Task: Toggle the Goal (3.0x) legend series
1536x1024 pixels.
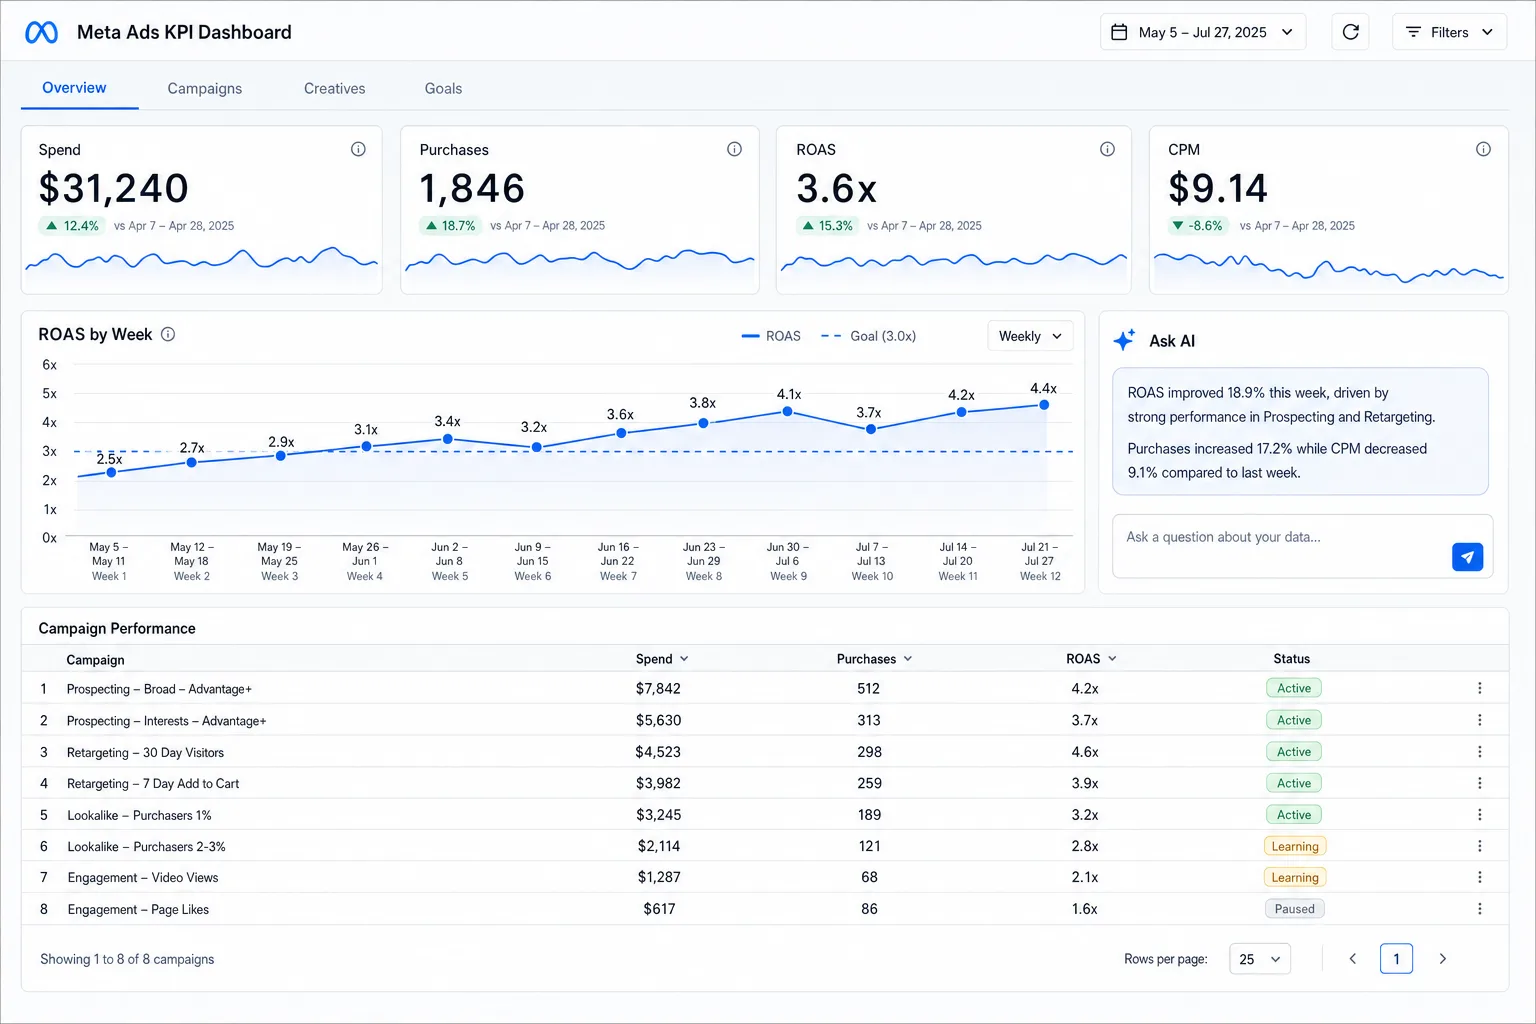Action: [868, 336]
